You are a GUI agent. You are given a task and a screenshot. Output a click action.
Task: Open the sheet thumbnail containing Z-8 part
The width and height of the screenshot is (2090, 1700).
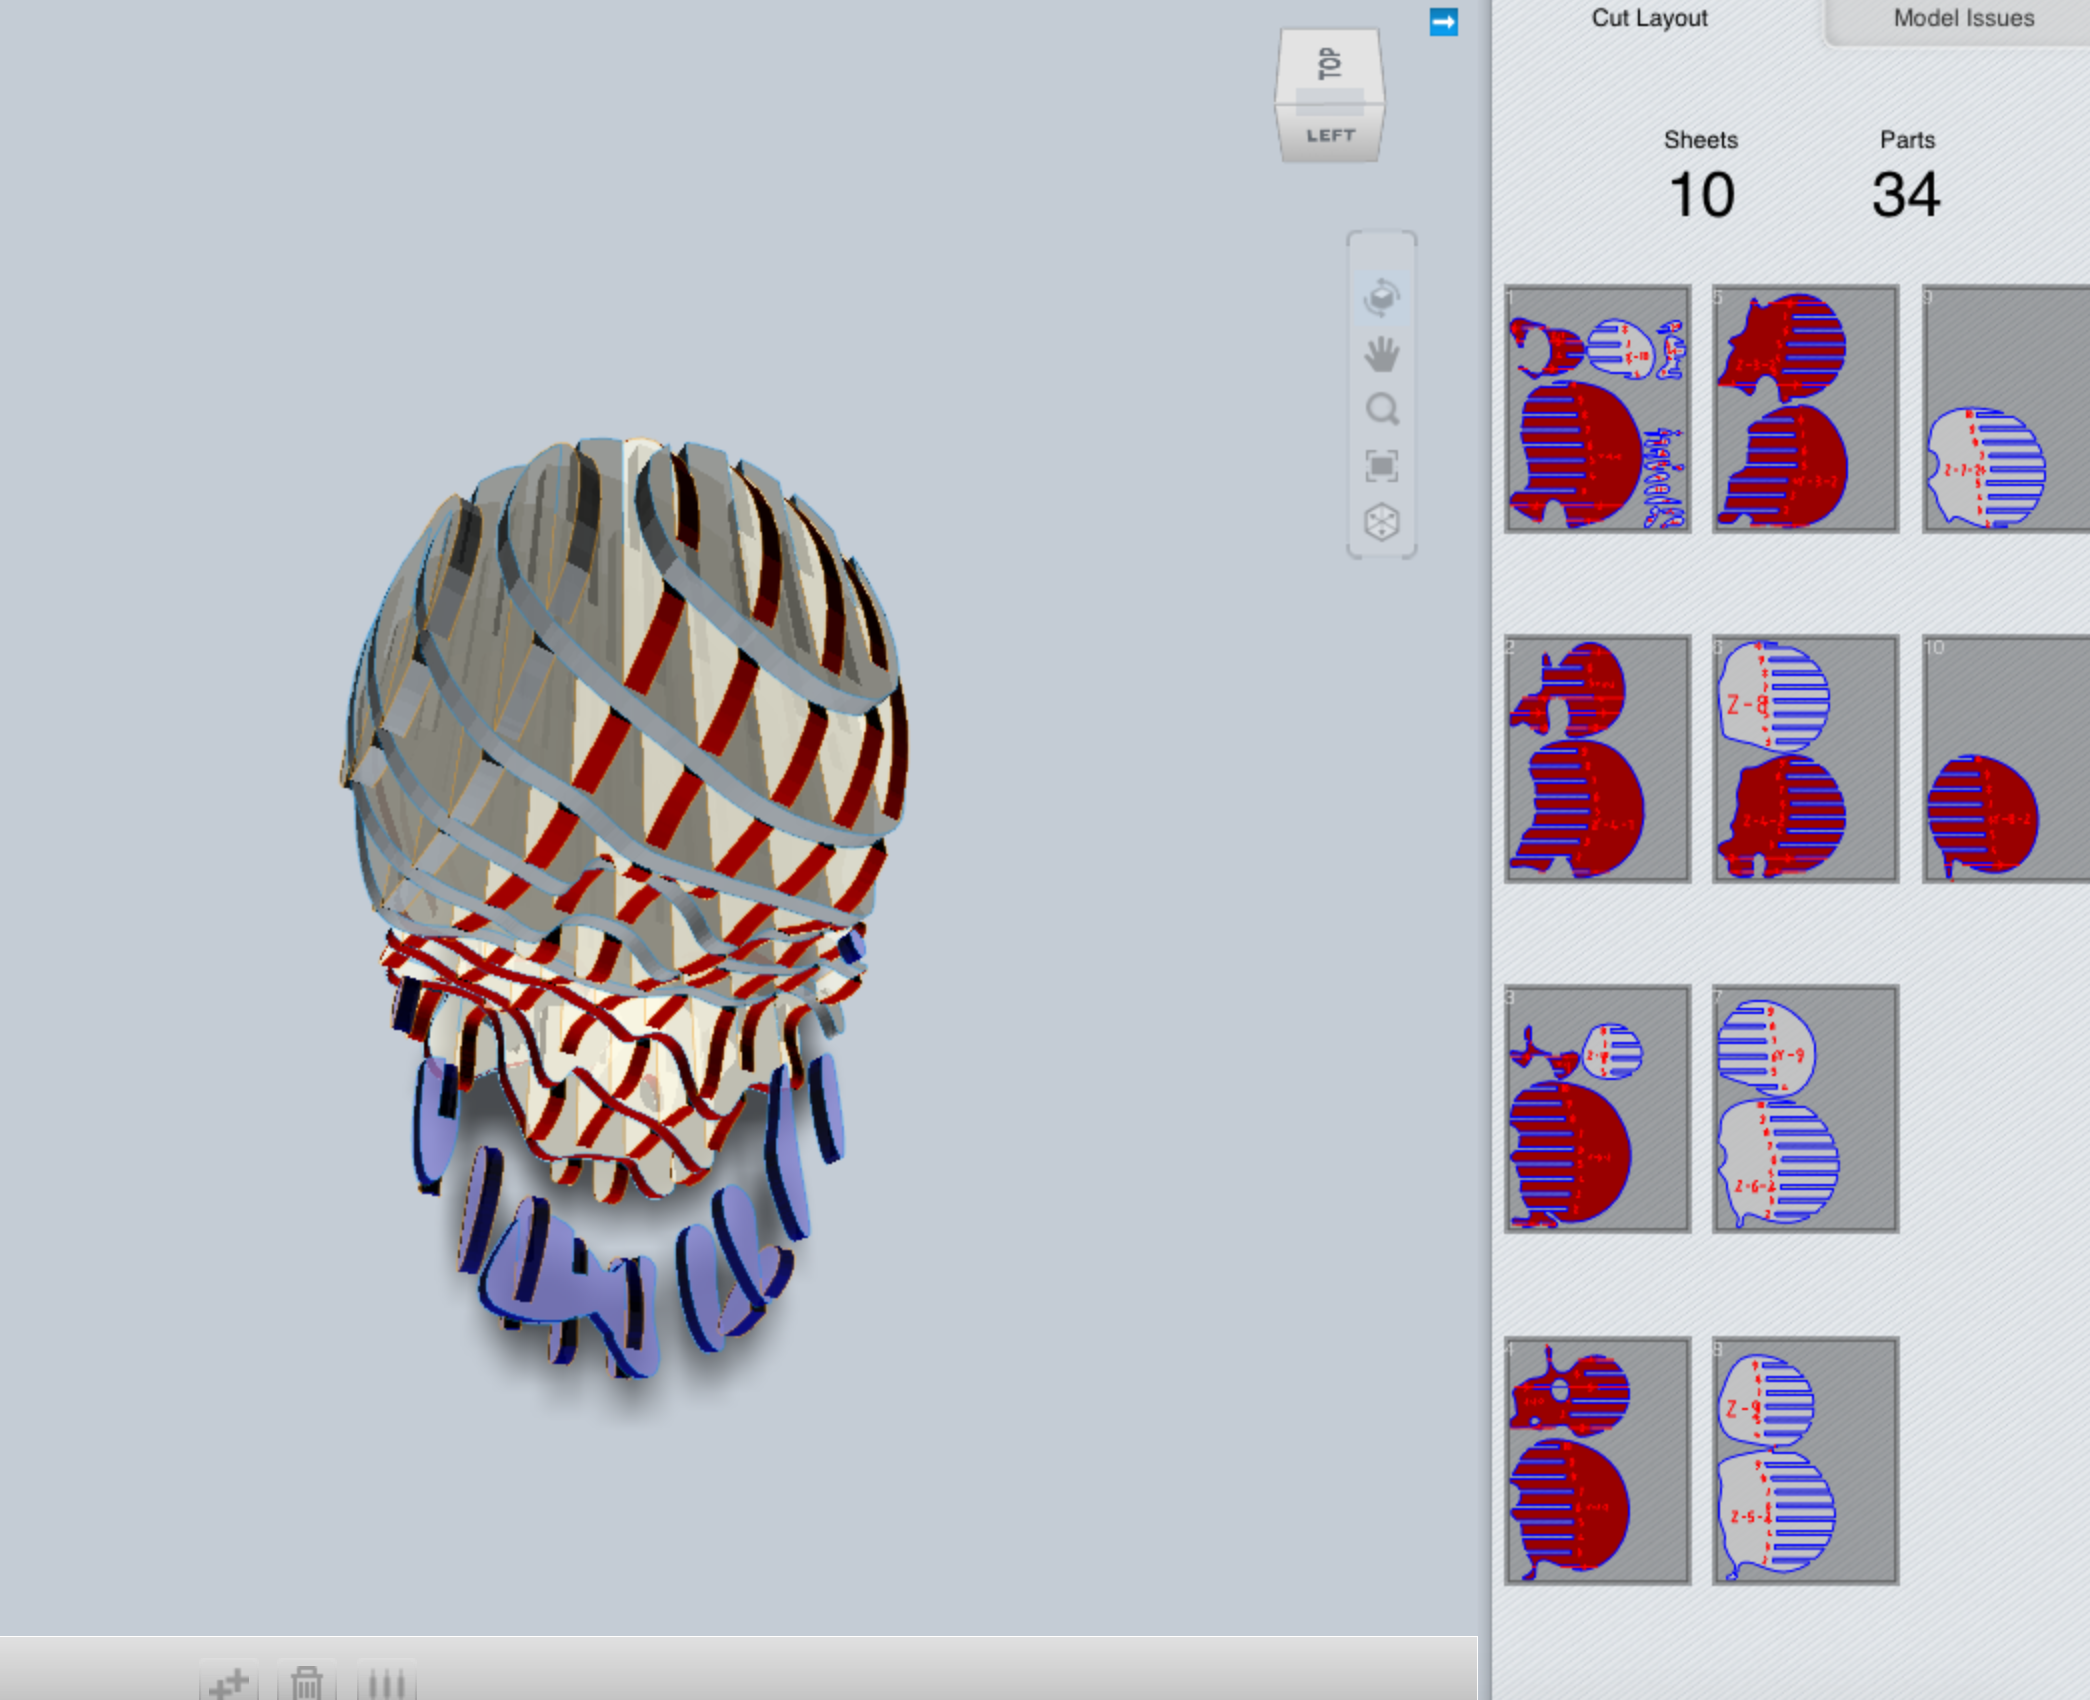pos(1805,759)
